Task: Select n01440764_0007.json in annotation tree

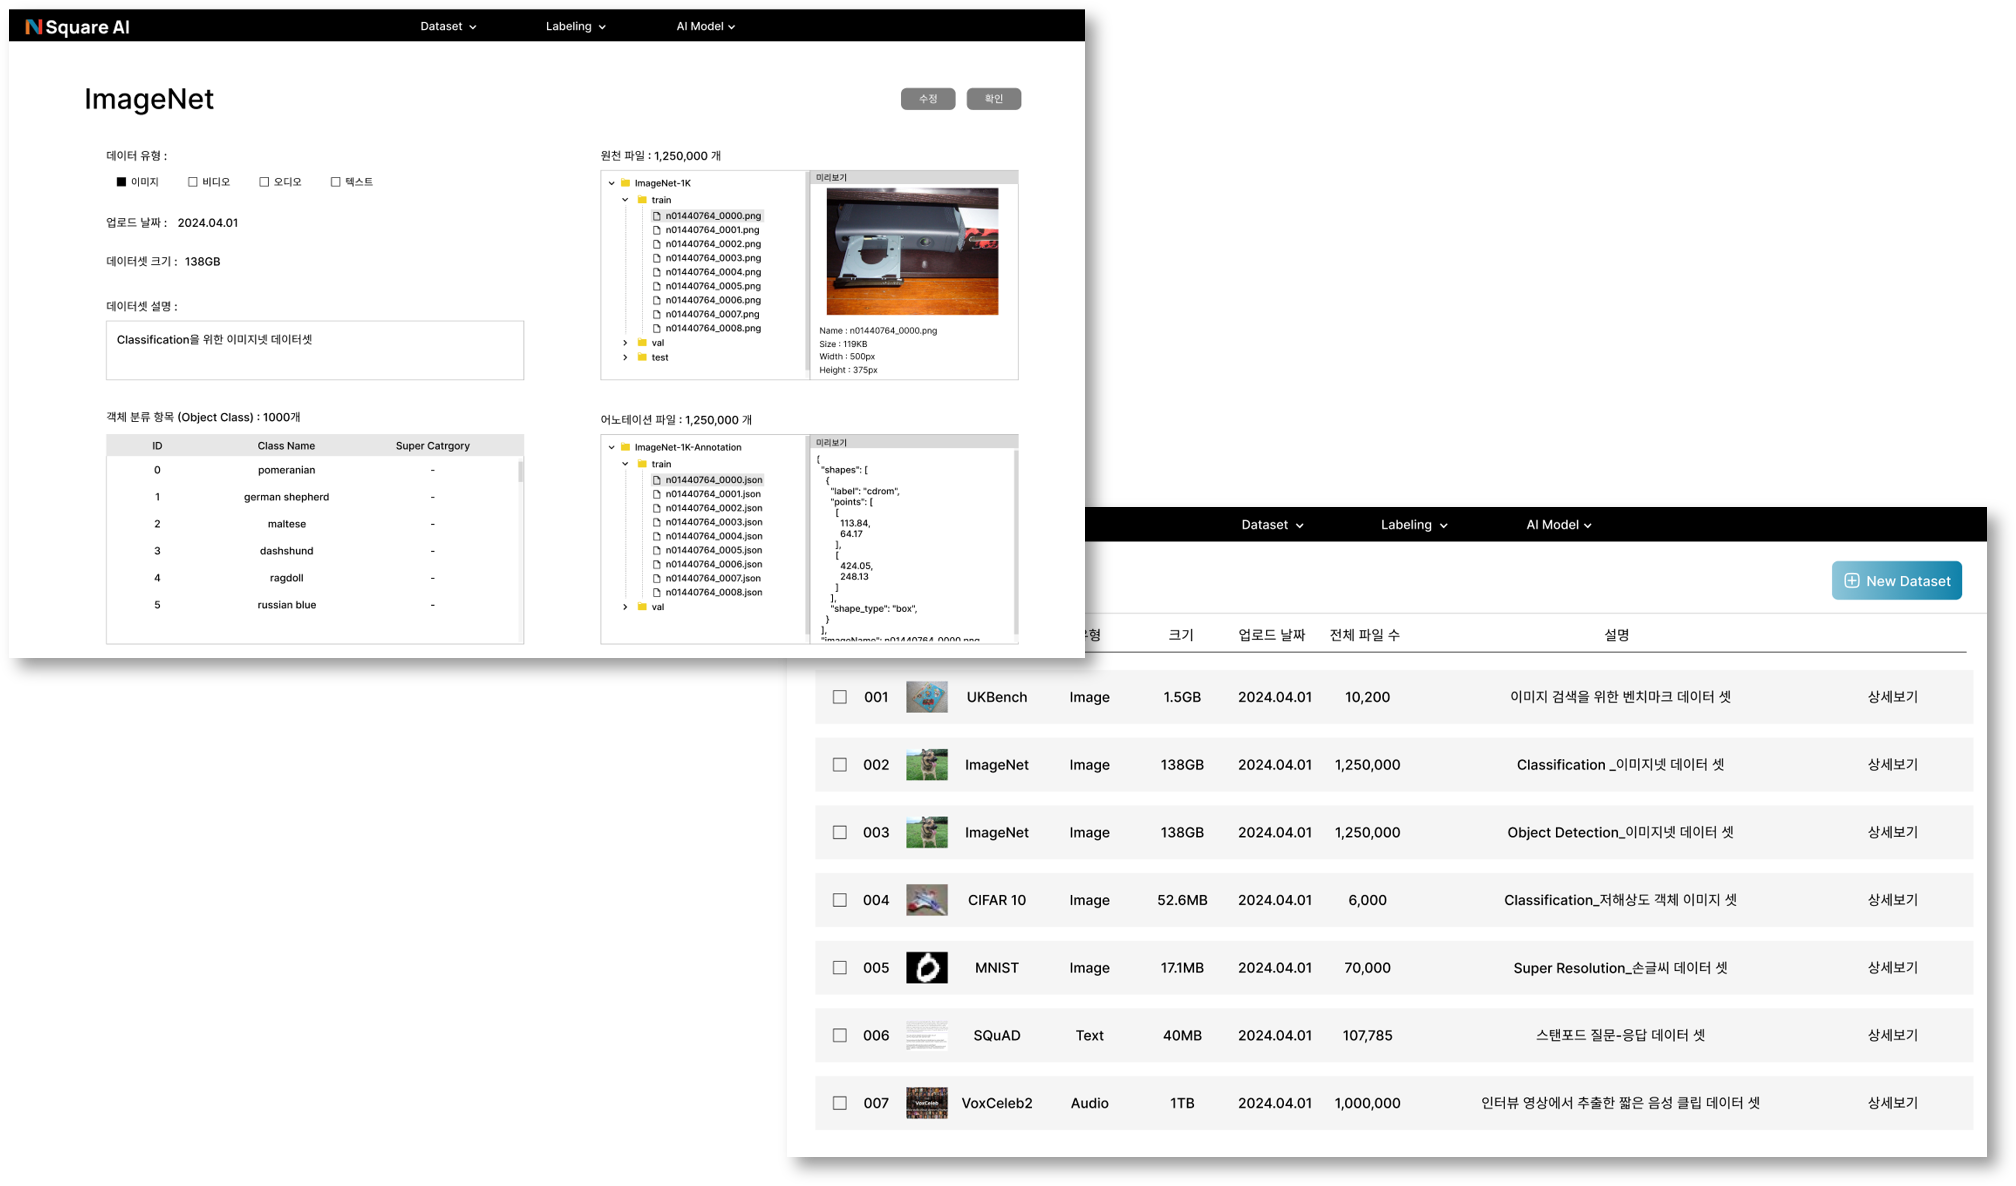Action: coord(713,578)
